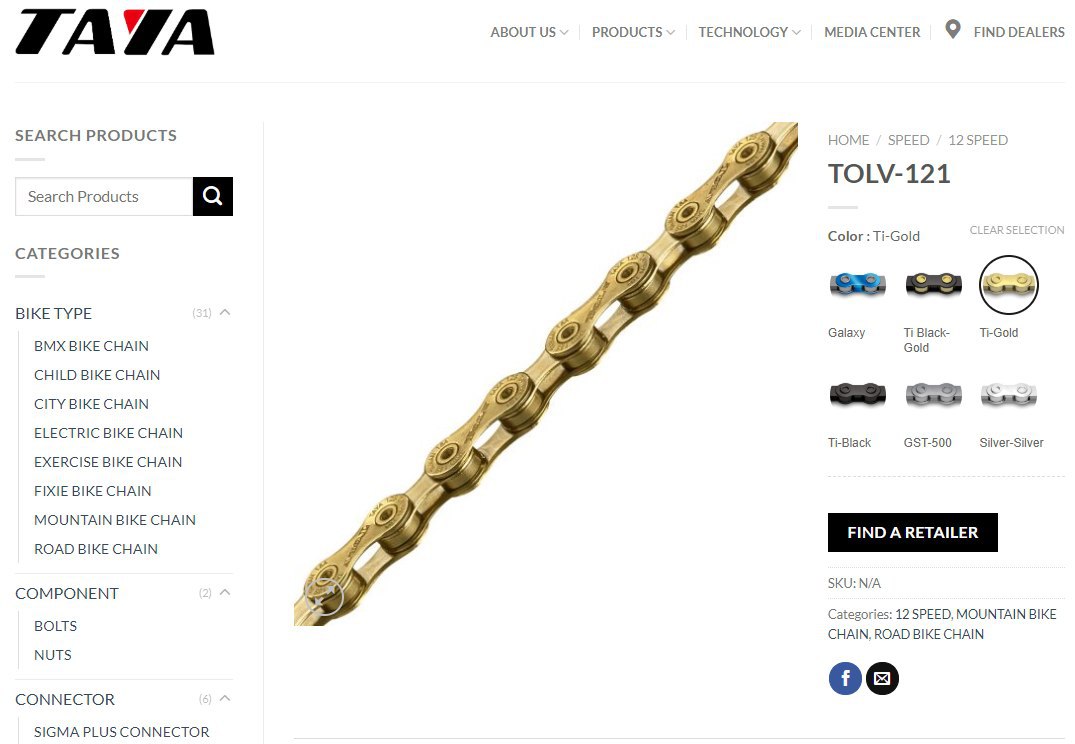The image size is (1075, 744).
Task: Go to Media Center page
Action: pos(872,32)
